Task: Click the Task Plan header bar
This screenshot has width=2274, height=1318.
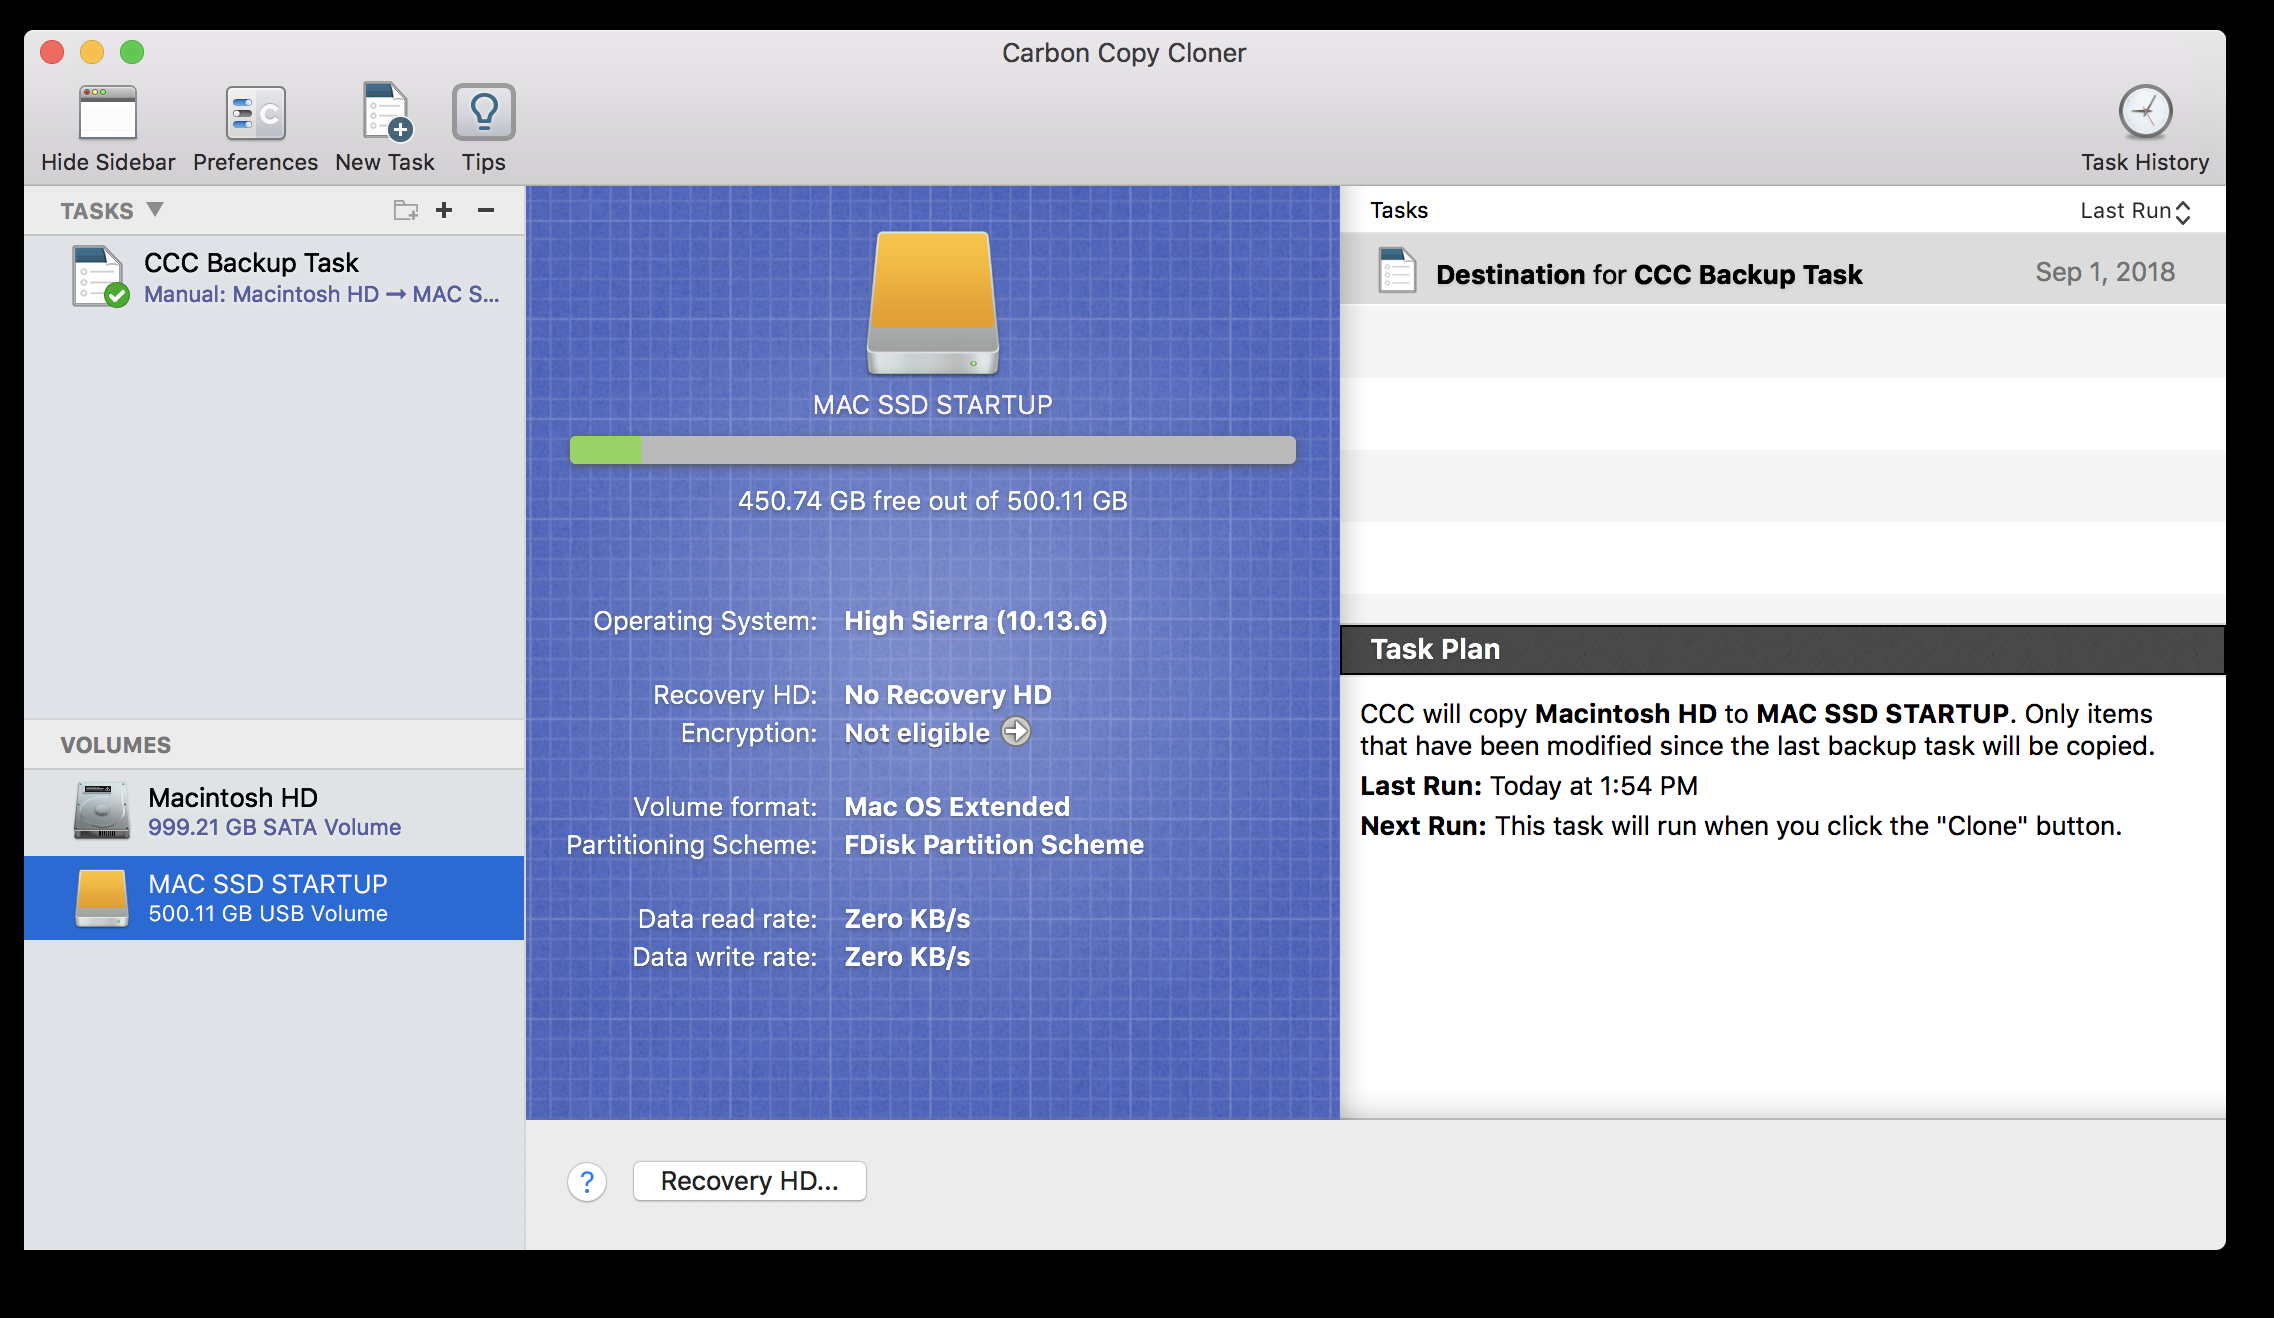Action: (x=1783, y=650)
